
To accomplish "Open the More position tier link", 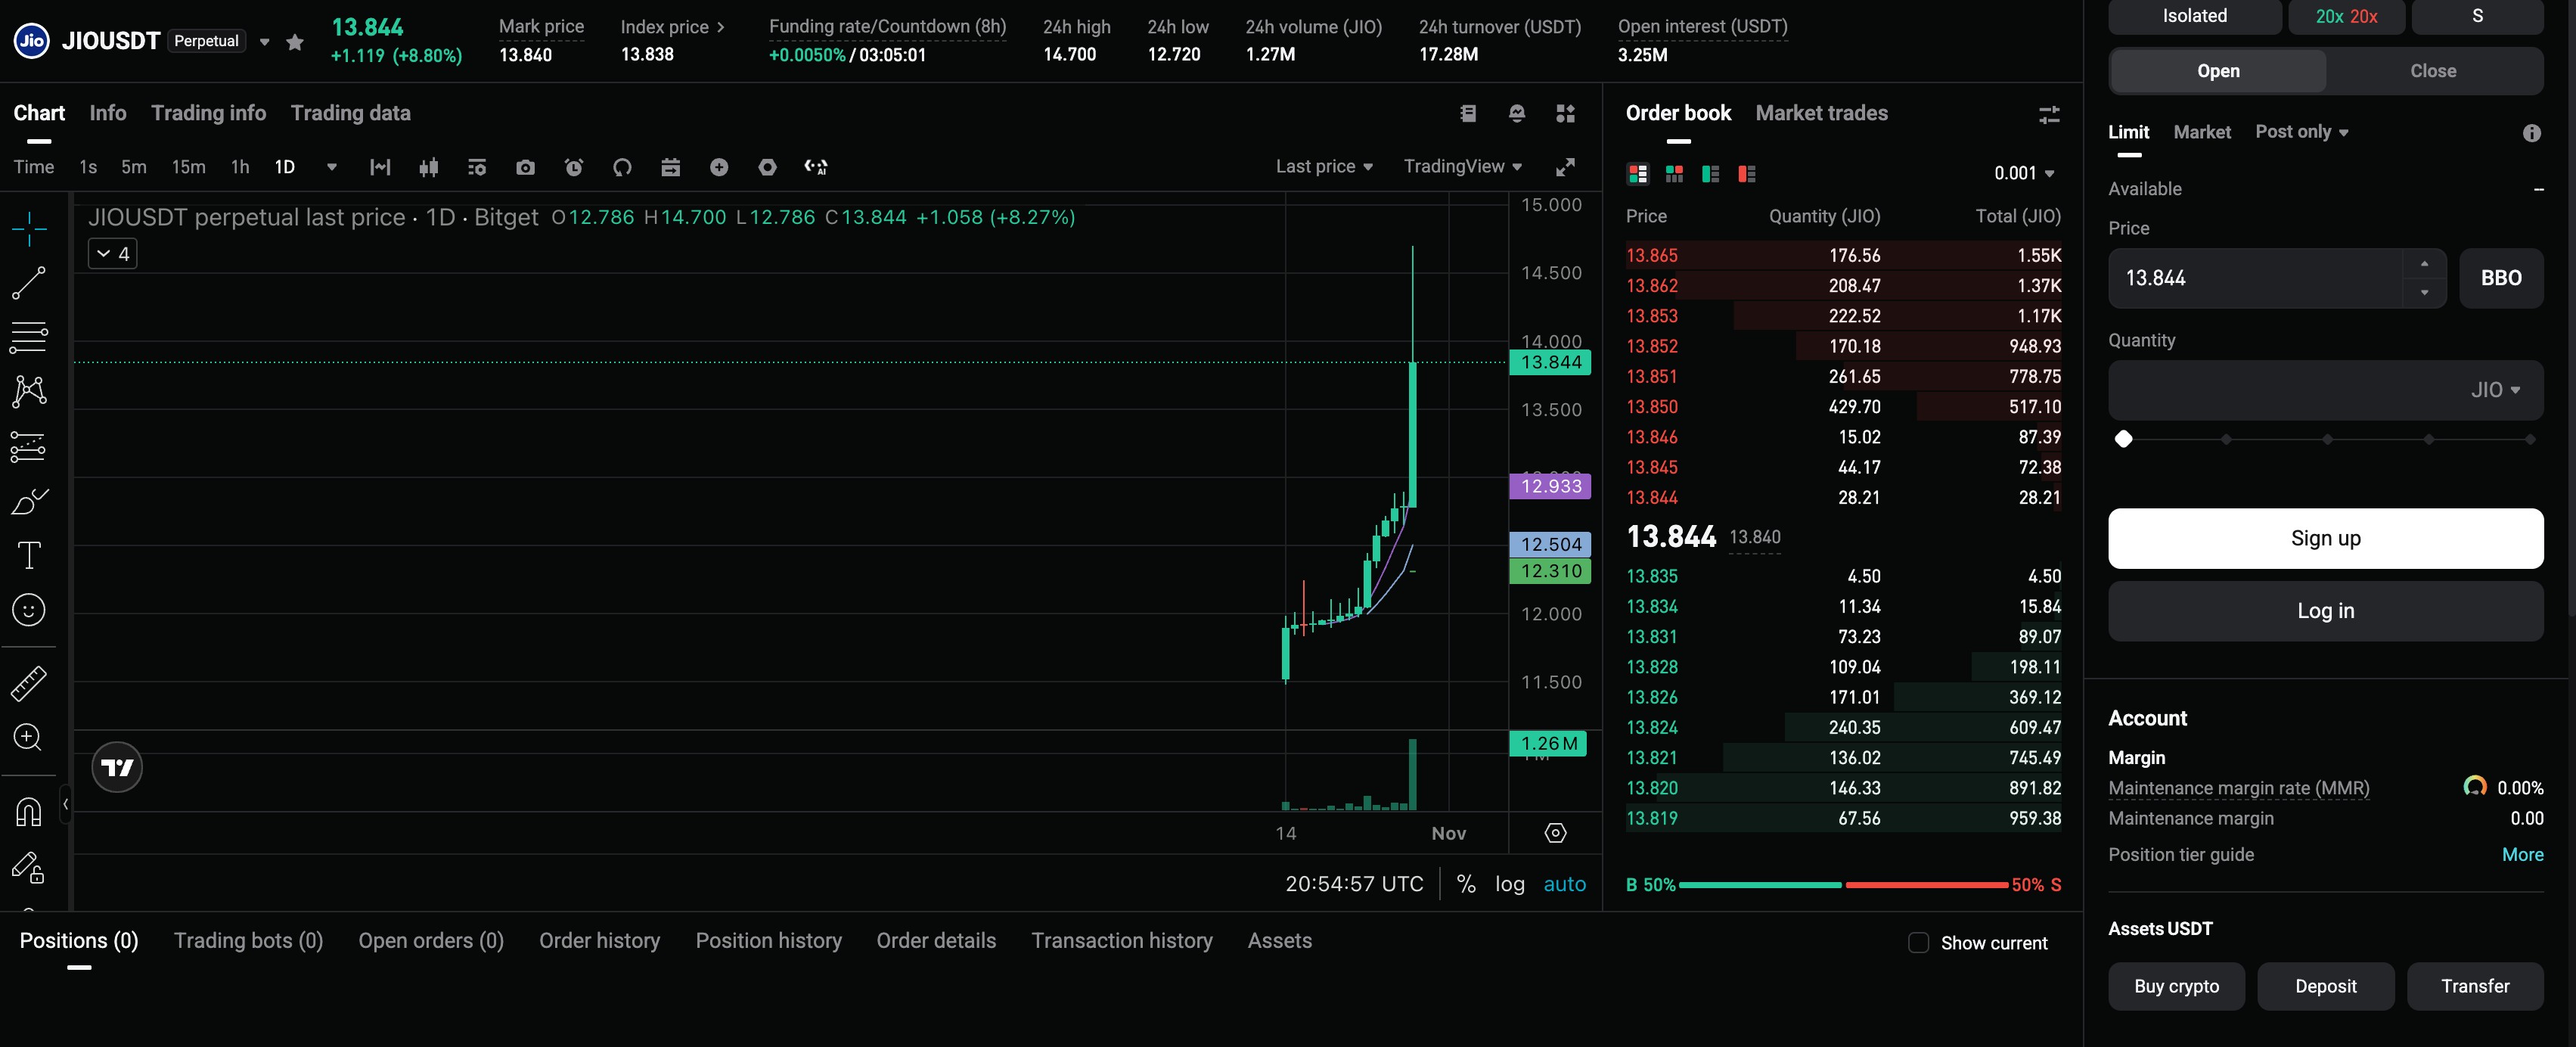I will [2522, 855].
